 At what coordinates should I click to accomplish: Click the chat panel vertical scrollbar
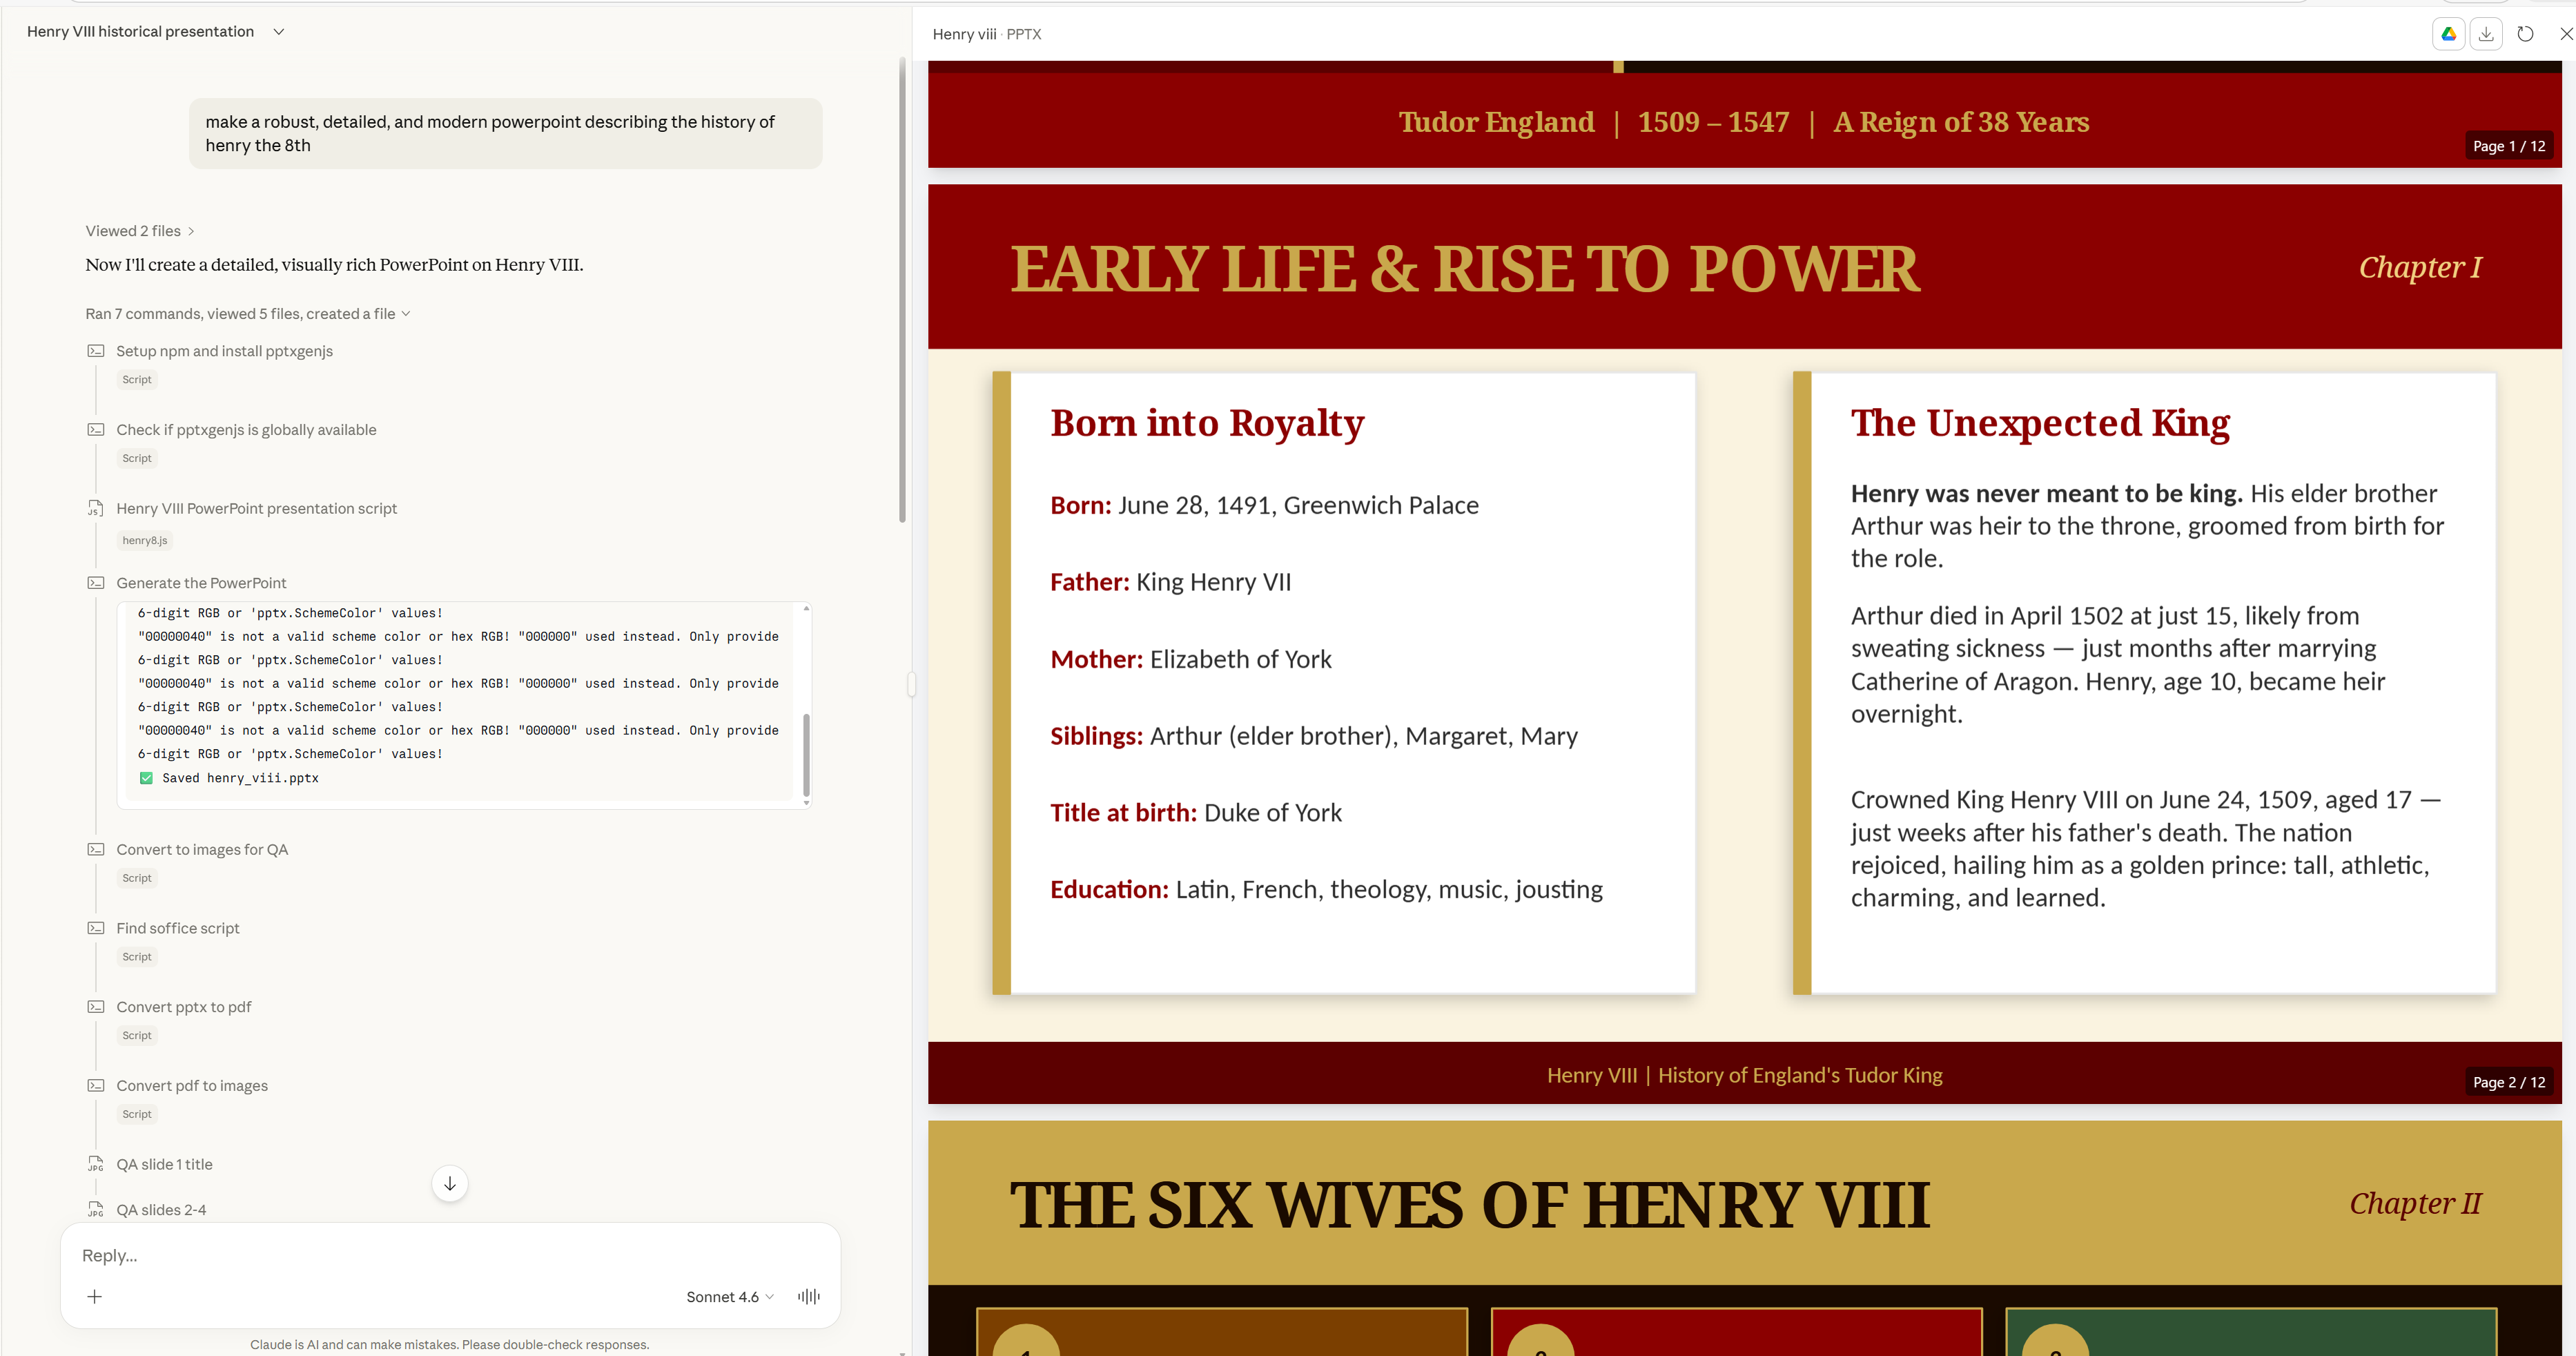tap(902, 290)
